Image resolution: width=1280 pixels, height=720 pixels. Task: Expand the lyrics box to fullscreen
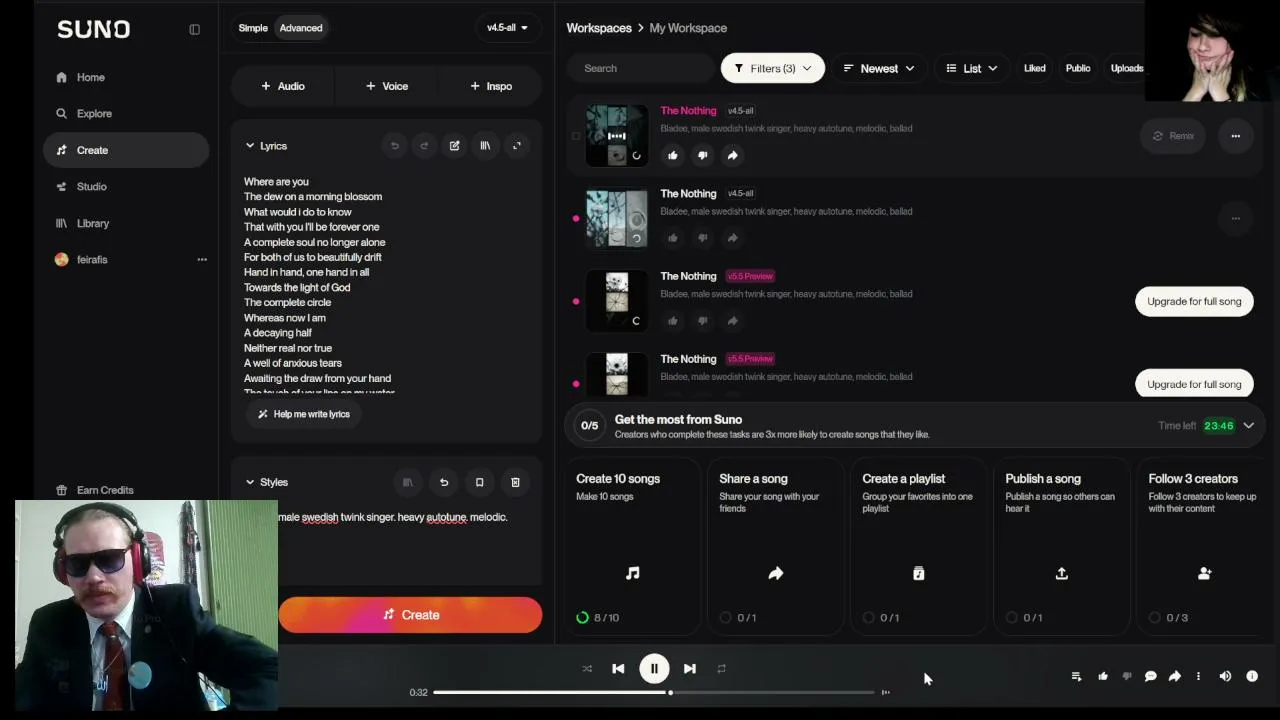pyautogui.click(x=517, y=146)
